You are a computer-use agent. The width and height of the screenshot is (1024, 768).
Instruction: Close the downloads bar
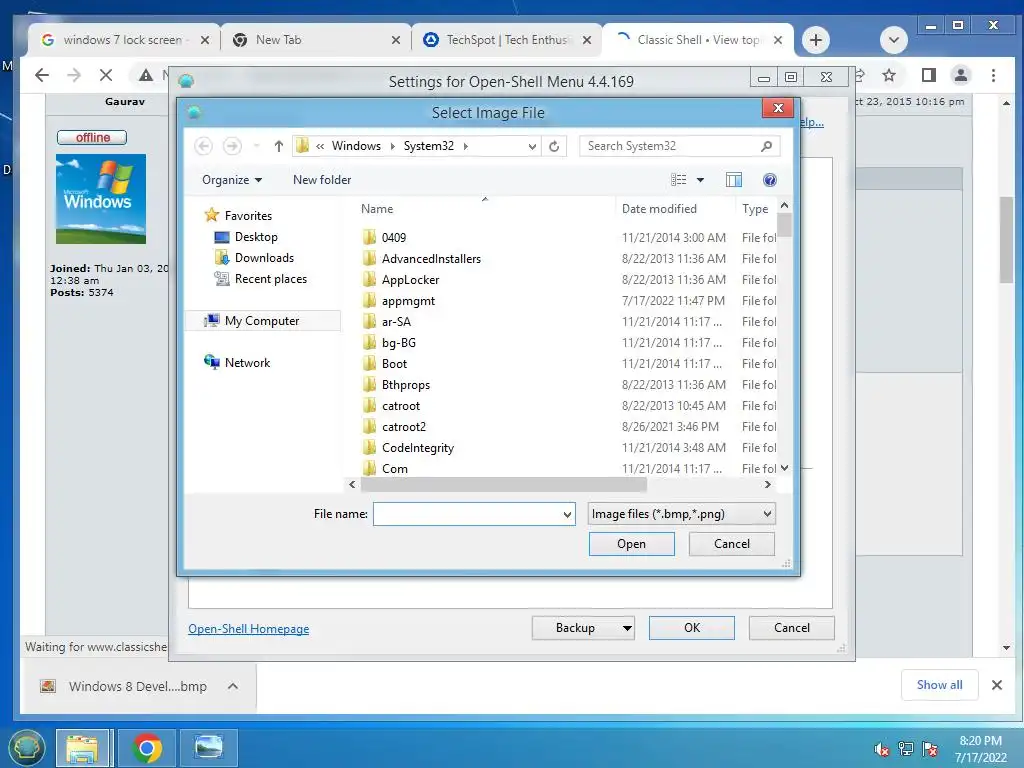click(x=997, y=685)
